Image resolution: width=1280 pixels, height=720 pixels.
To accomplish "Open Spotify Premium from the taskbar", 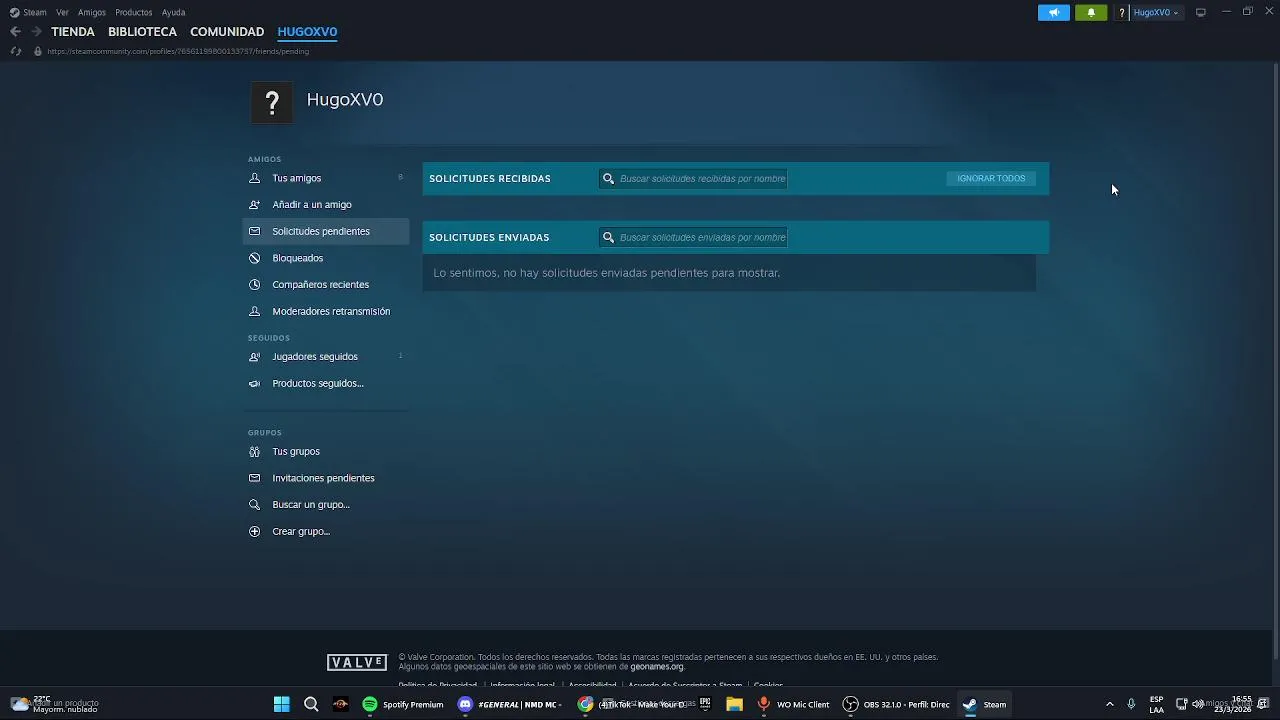I will click(x=403, y=704).
